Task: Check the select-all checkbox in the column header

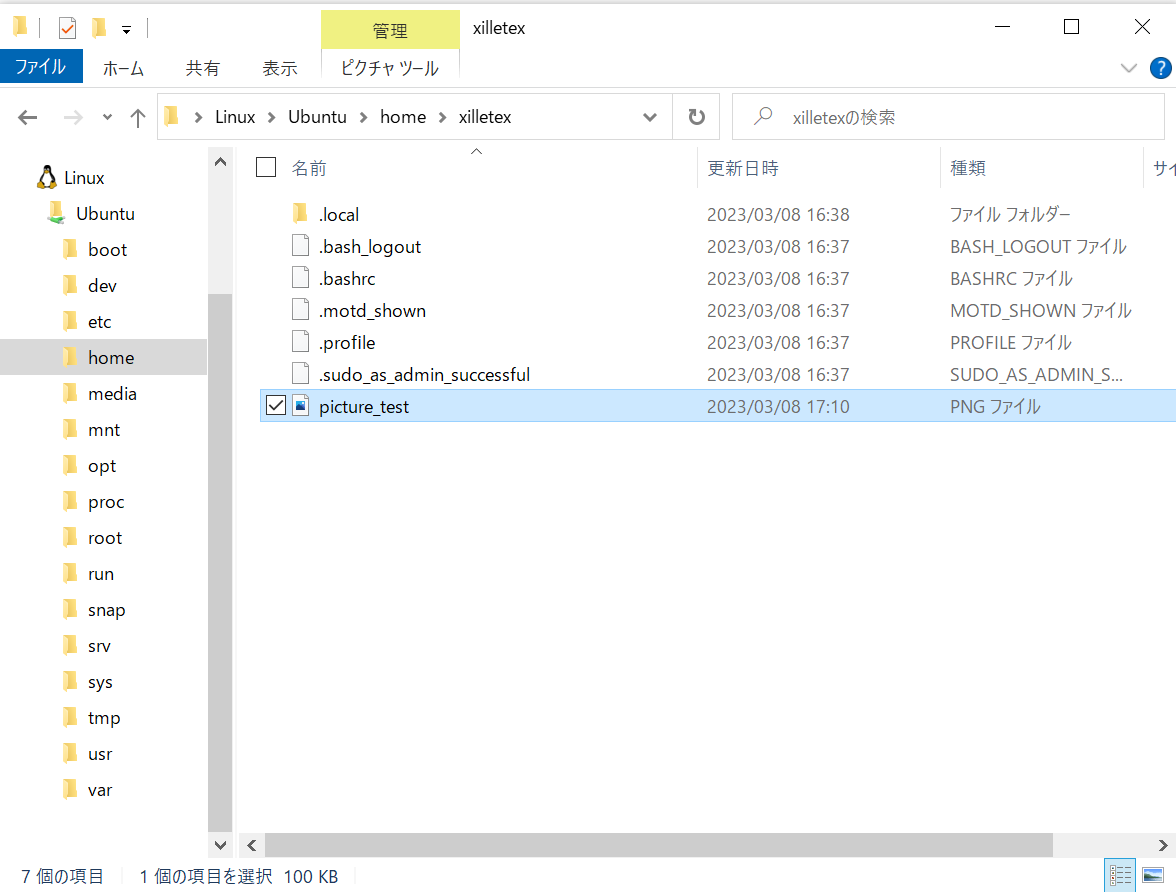Action: (265, 168)
